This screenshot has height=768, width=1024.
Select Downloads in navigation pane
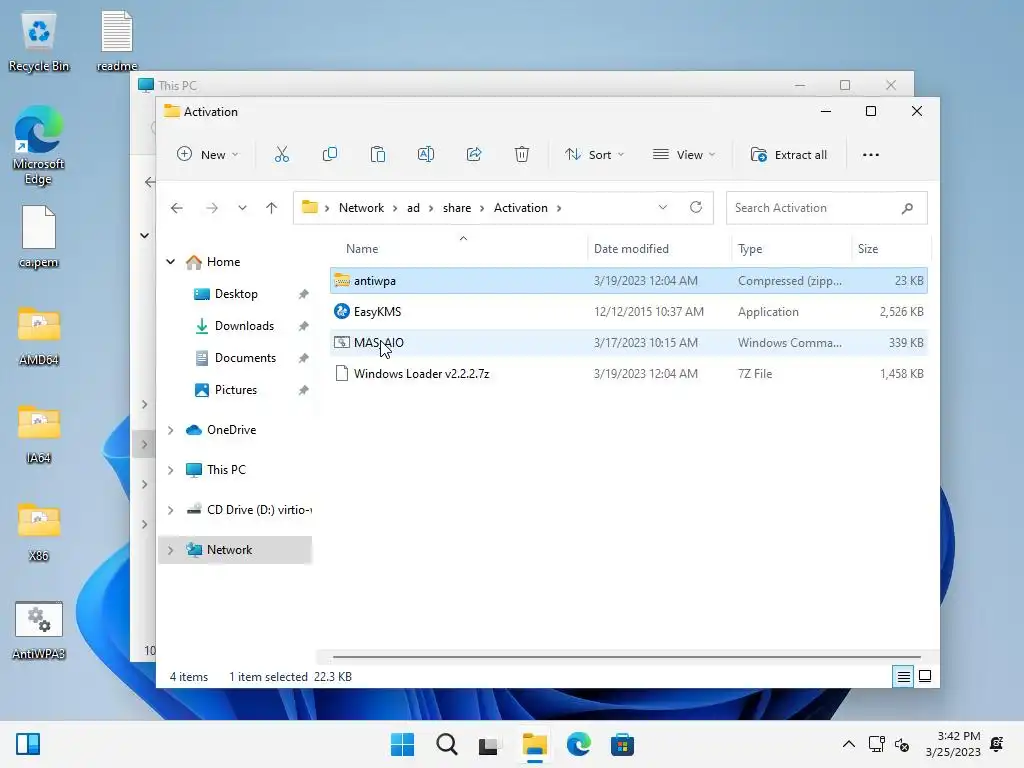tap(244, 326)
